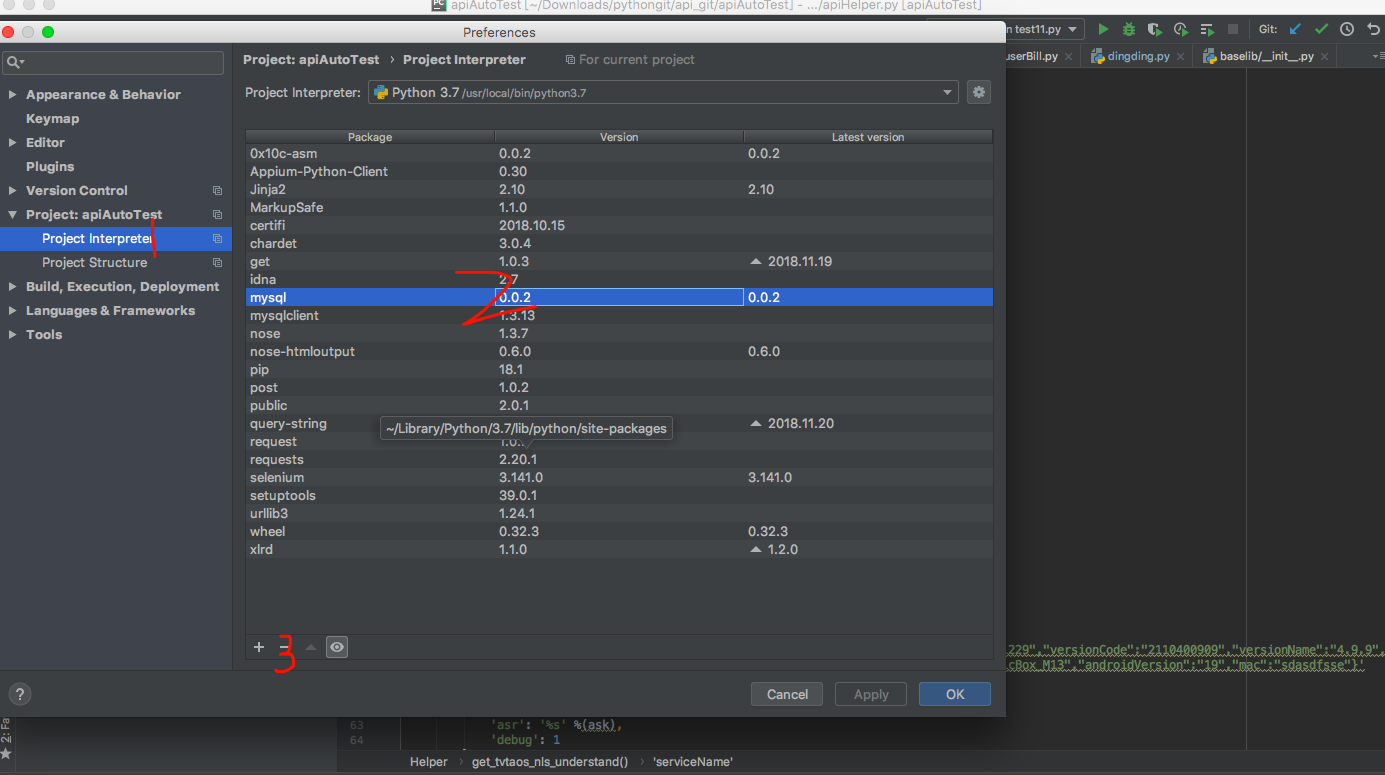
Task: Expand the Editor settings section
Action: 12,142
